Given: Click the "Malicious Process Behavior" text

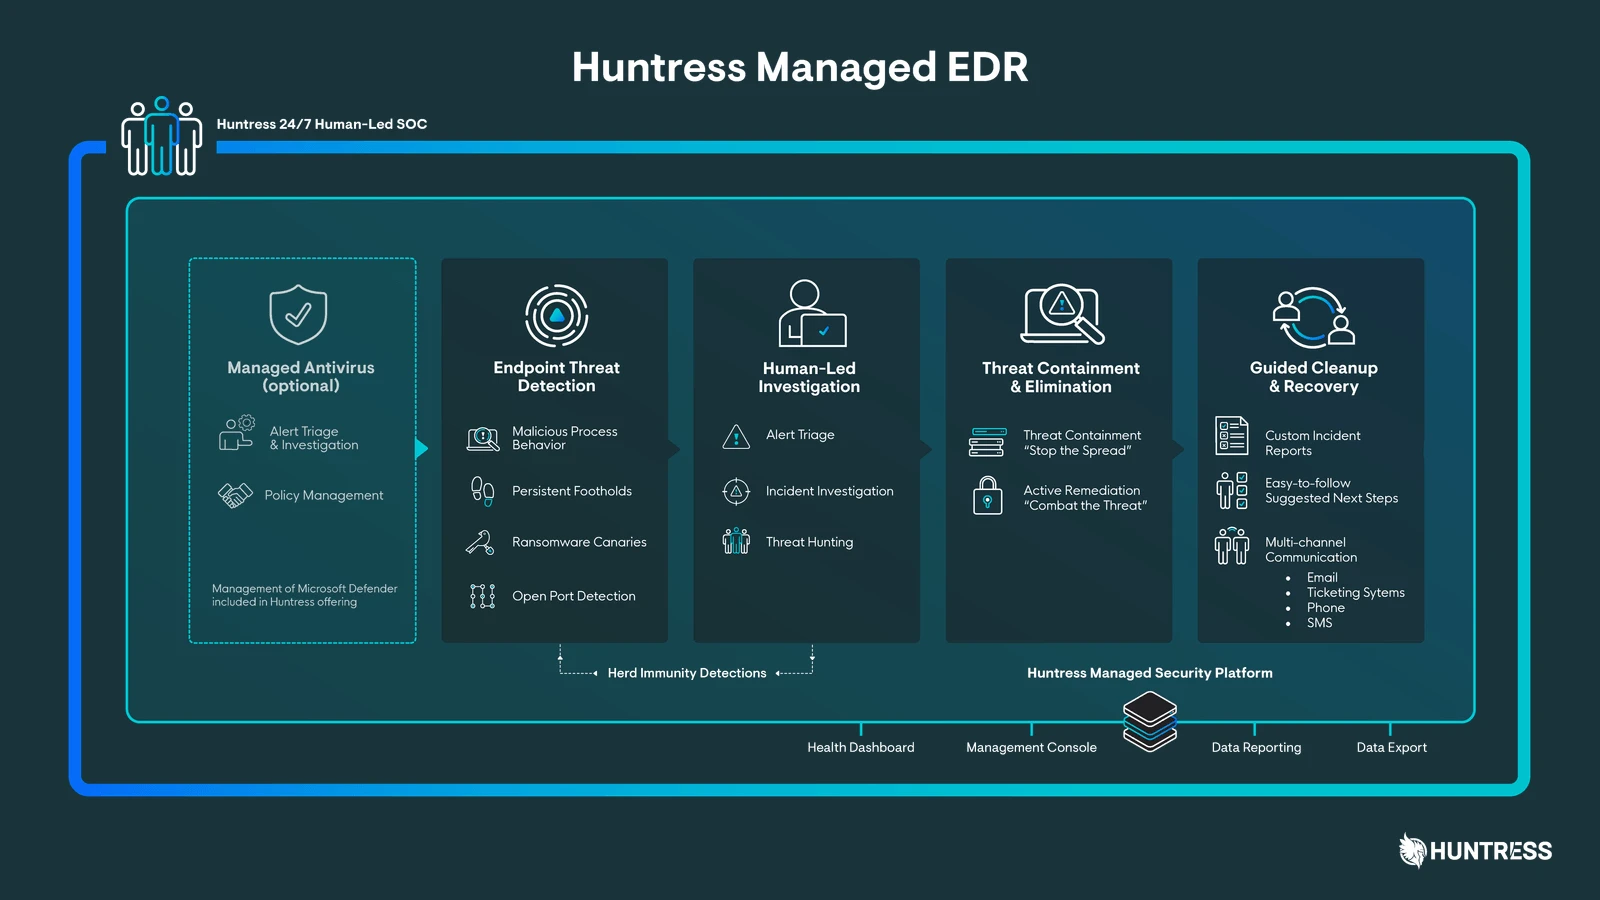Looking at the screenshot, I should [565, 438].
